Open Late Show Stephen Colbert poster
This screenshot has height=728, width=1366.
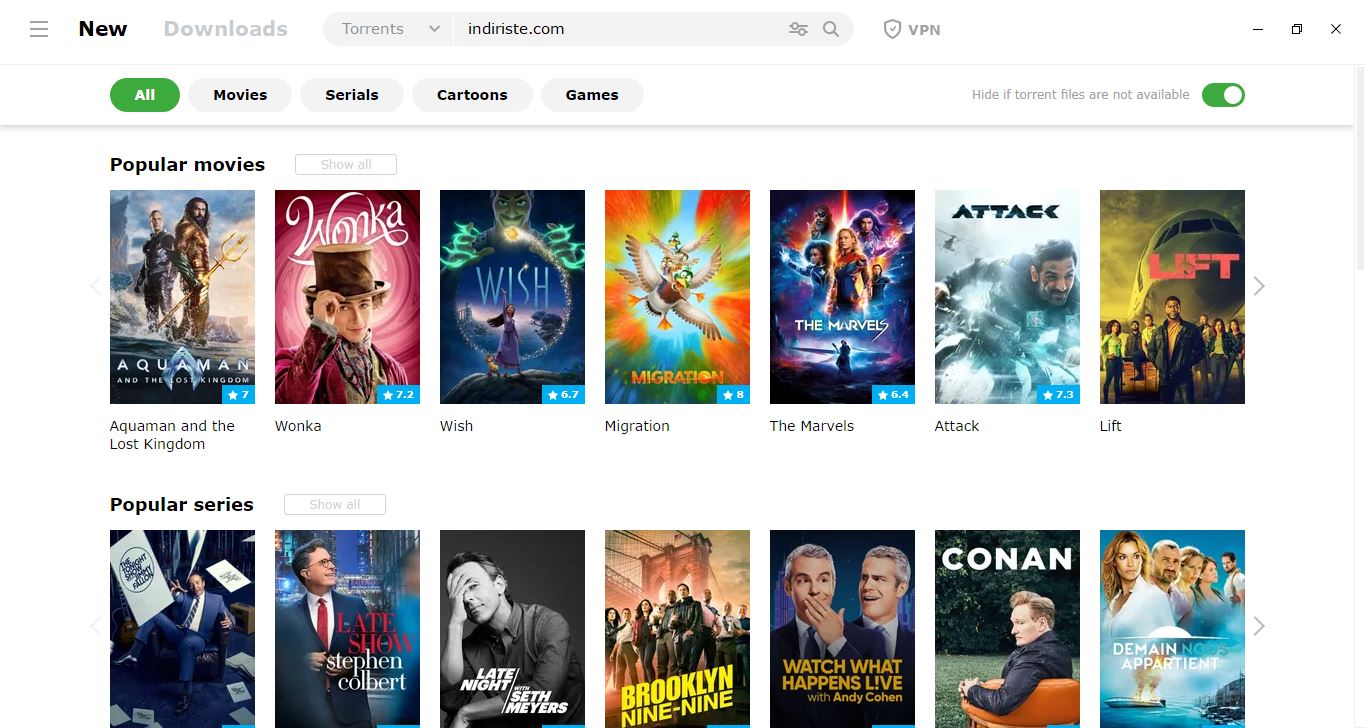pos(347,629)
